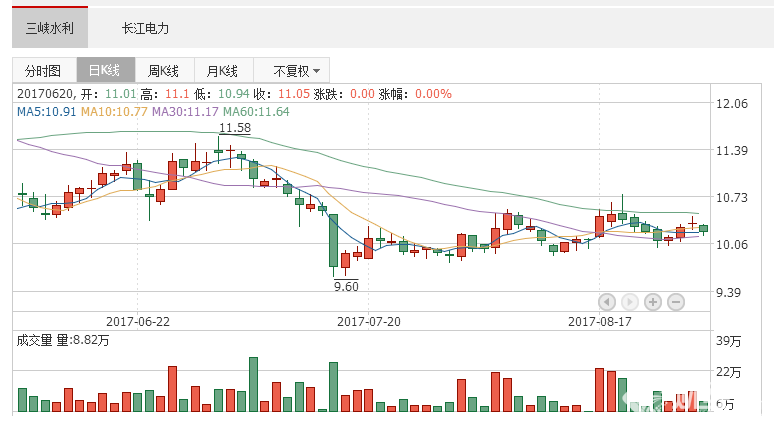Switch to the 月K线 monthly chart

223,70
